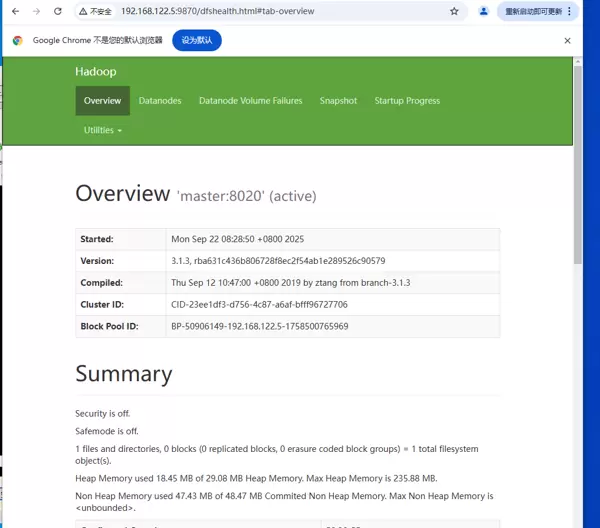Click the browser forward arrow
The height and width of the screenshot is (528, 600).
click(36, 11)
